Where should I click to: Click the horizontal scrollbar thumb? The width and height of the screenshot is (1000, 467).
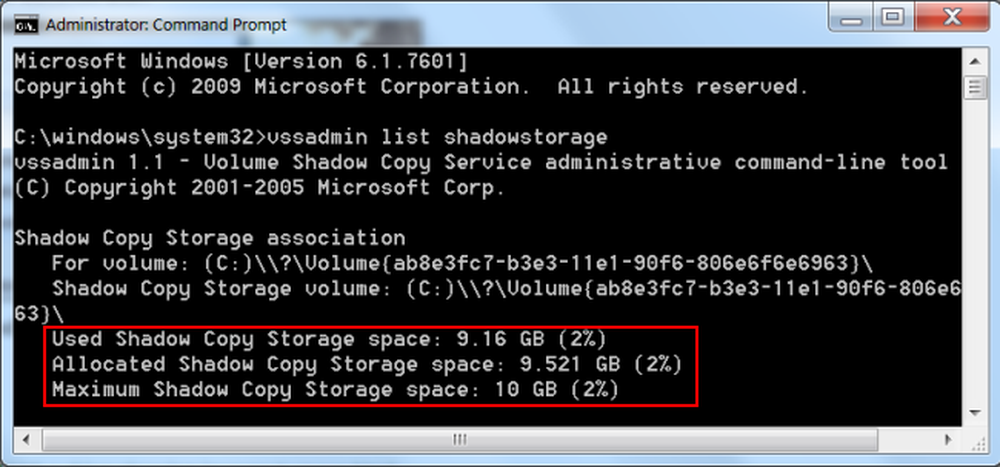click(459, 440)
